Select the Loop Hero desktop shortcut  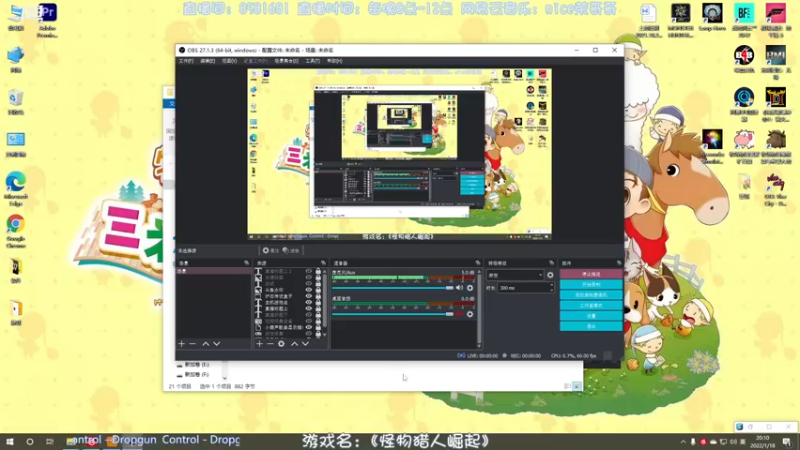pos(712,18)
